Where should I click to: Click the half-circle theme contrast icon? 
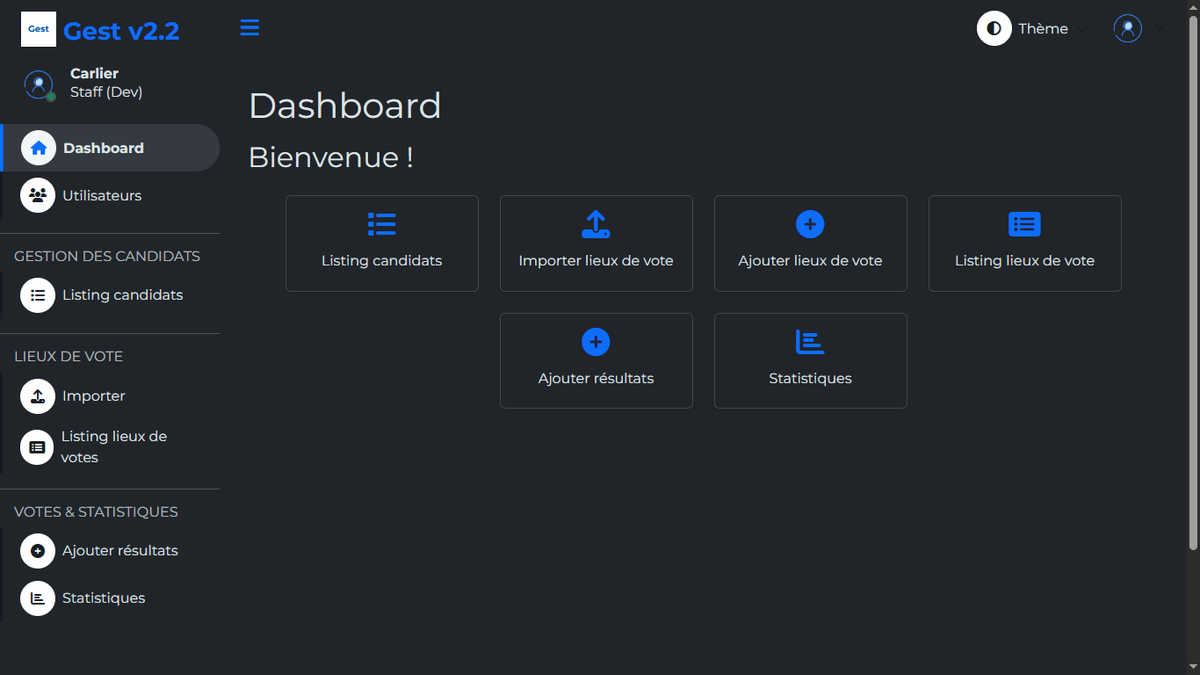tap(994, 29)
